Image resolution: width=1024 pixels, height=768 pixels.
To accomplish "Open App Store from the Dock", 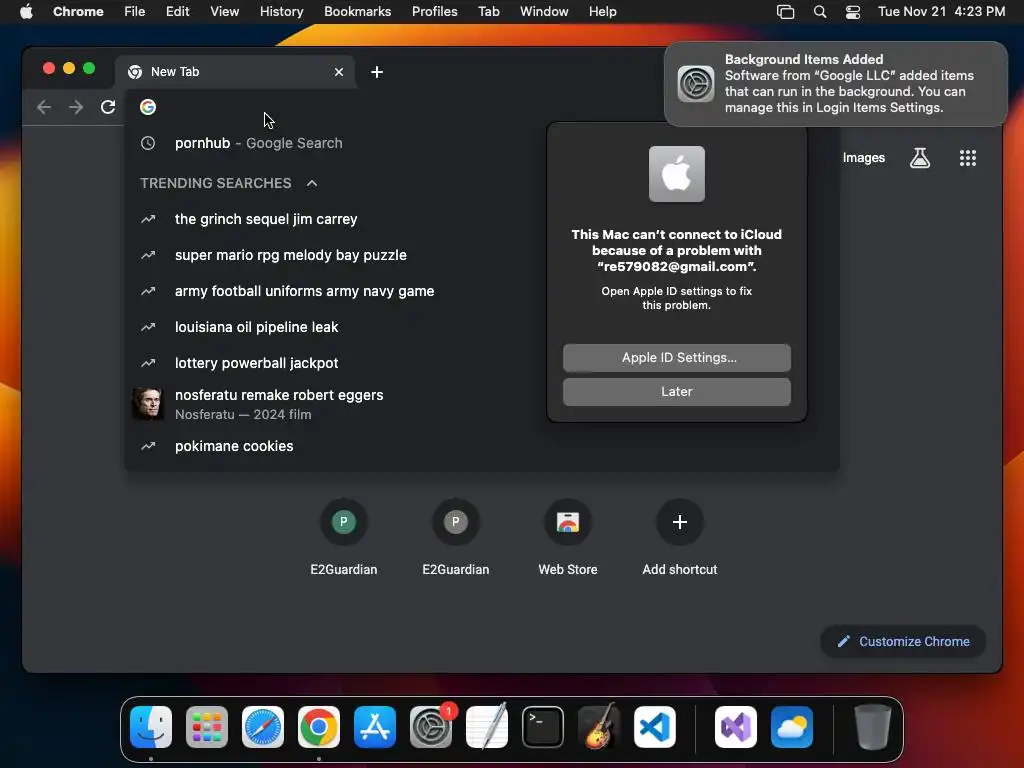I will coord(375,727).
